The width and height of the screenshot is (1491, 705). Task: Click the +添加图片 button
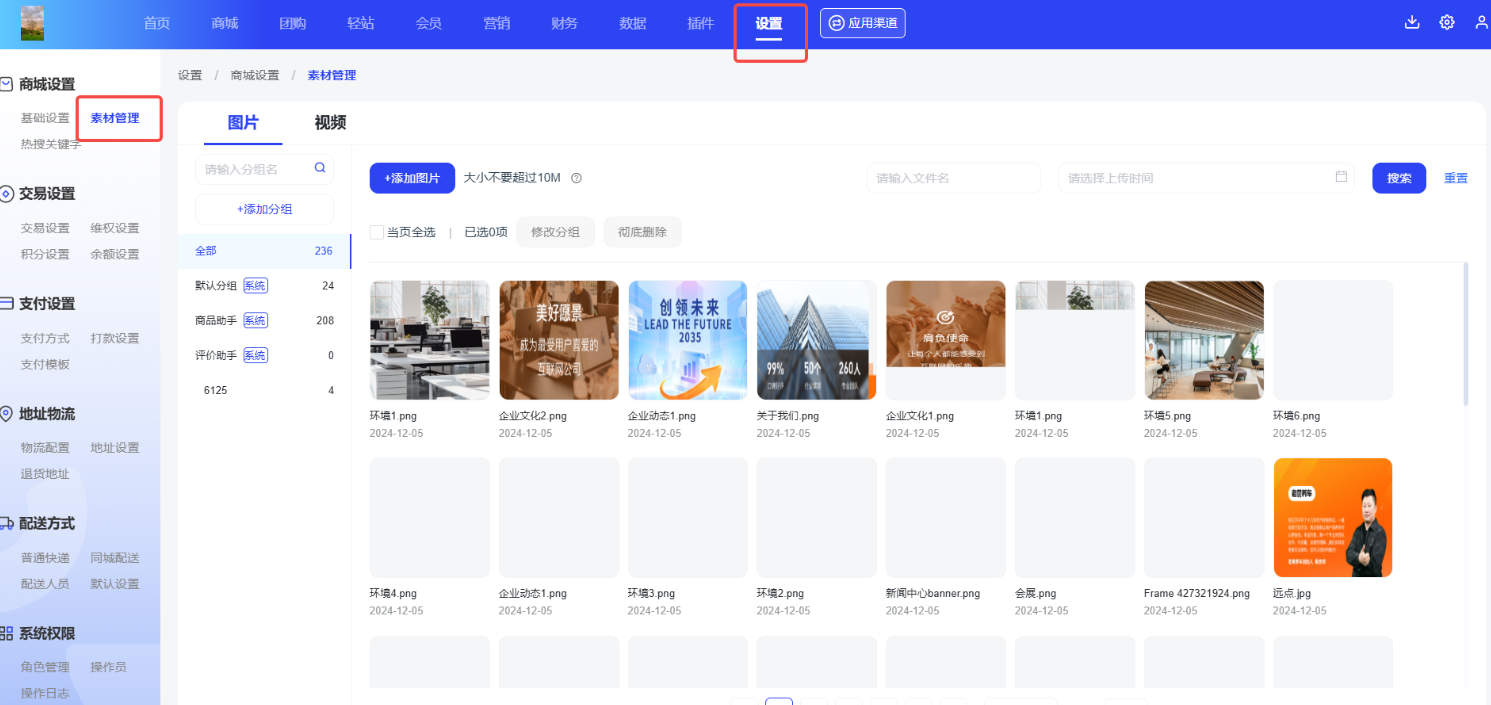pyautogui.click(x=412, y=178)
